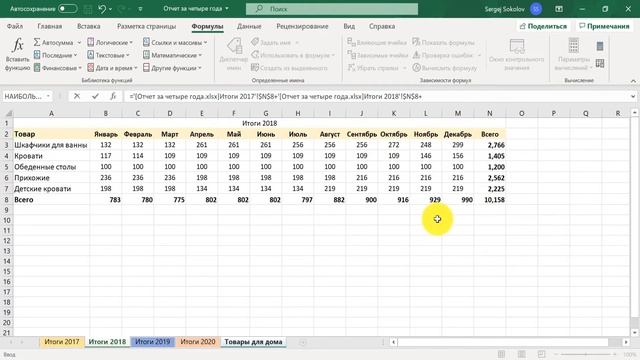Open the Справка ribbon tab

[382, 26]
